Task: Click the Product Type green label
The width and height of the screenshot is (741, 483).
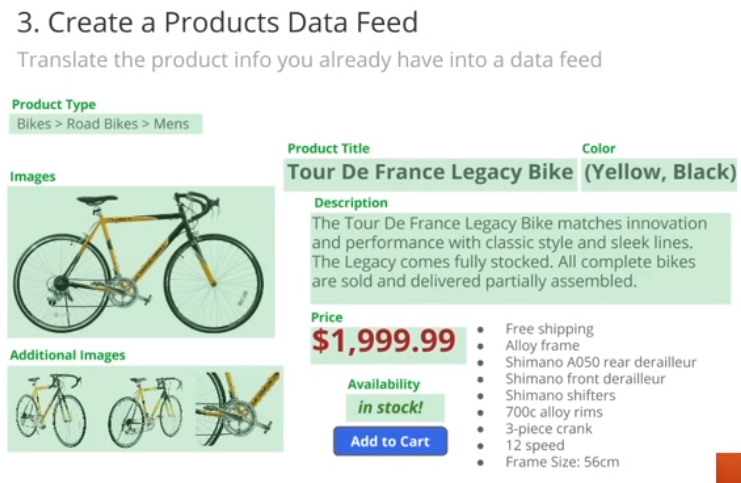Action: pyautogui.click(x=54, y=104)
